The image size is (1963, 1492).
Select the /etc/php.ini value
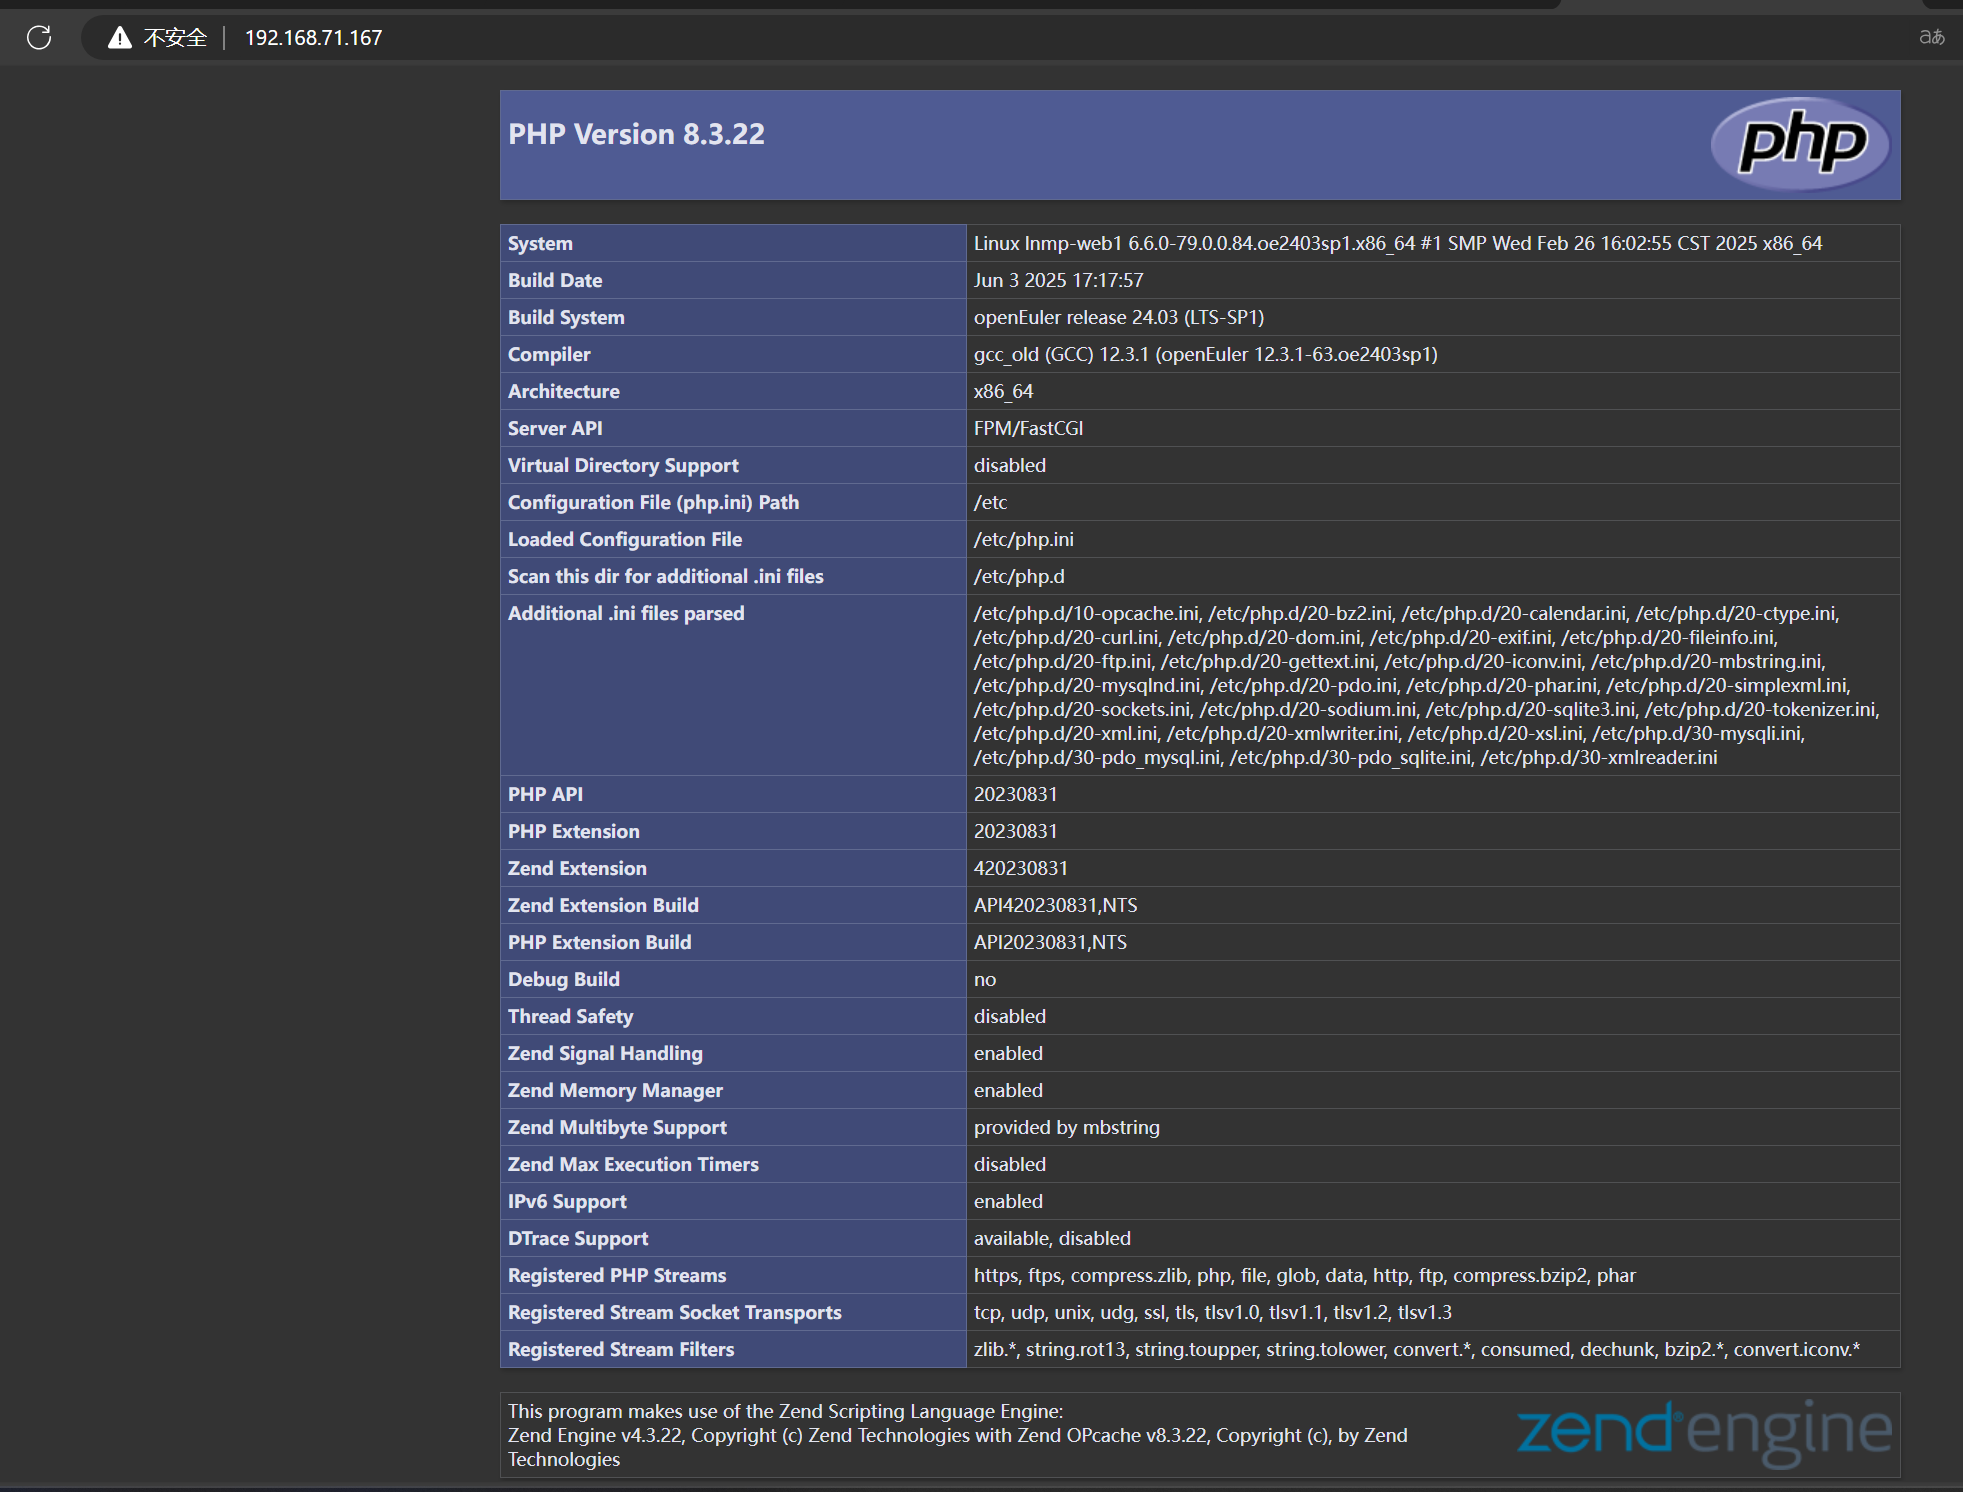click(x=1024, y=539)
